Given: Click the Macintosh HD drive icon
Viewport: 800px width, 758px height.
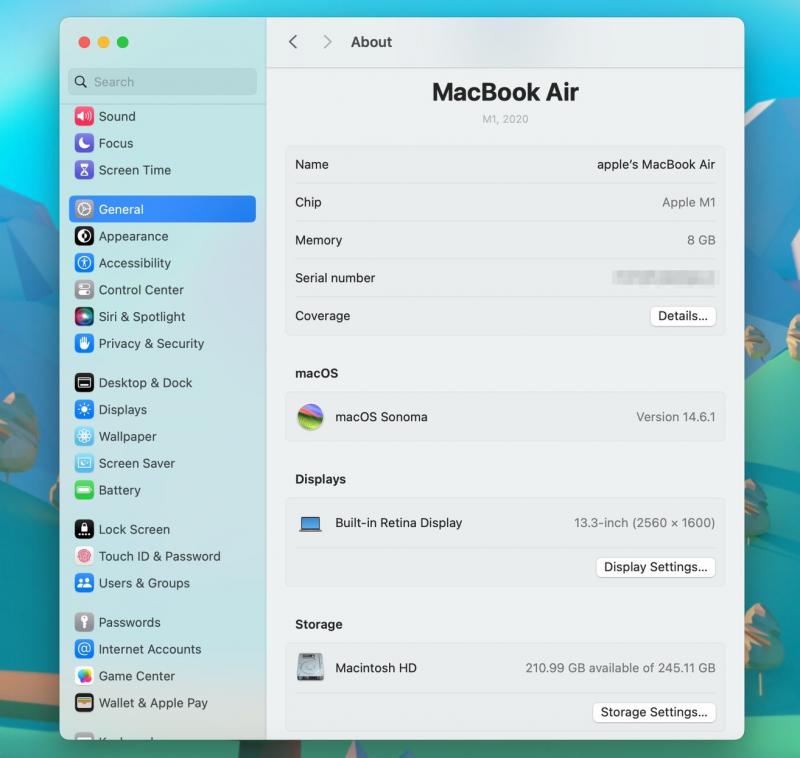Looking at the screenshot, I should point(310,667).
